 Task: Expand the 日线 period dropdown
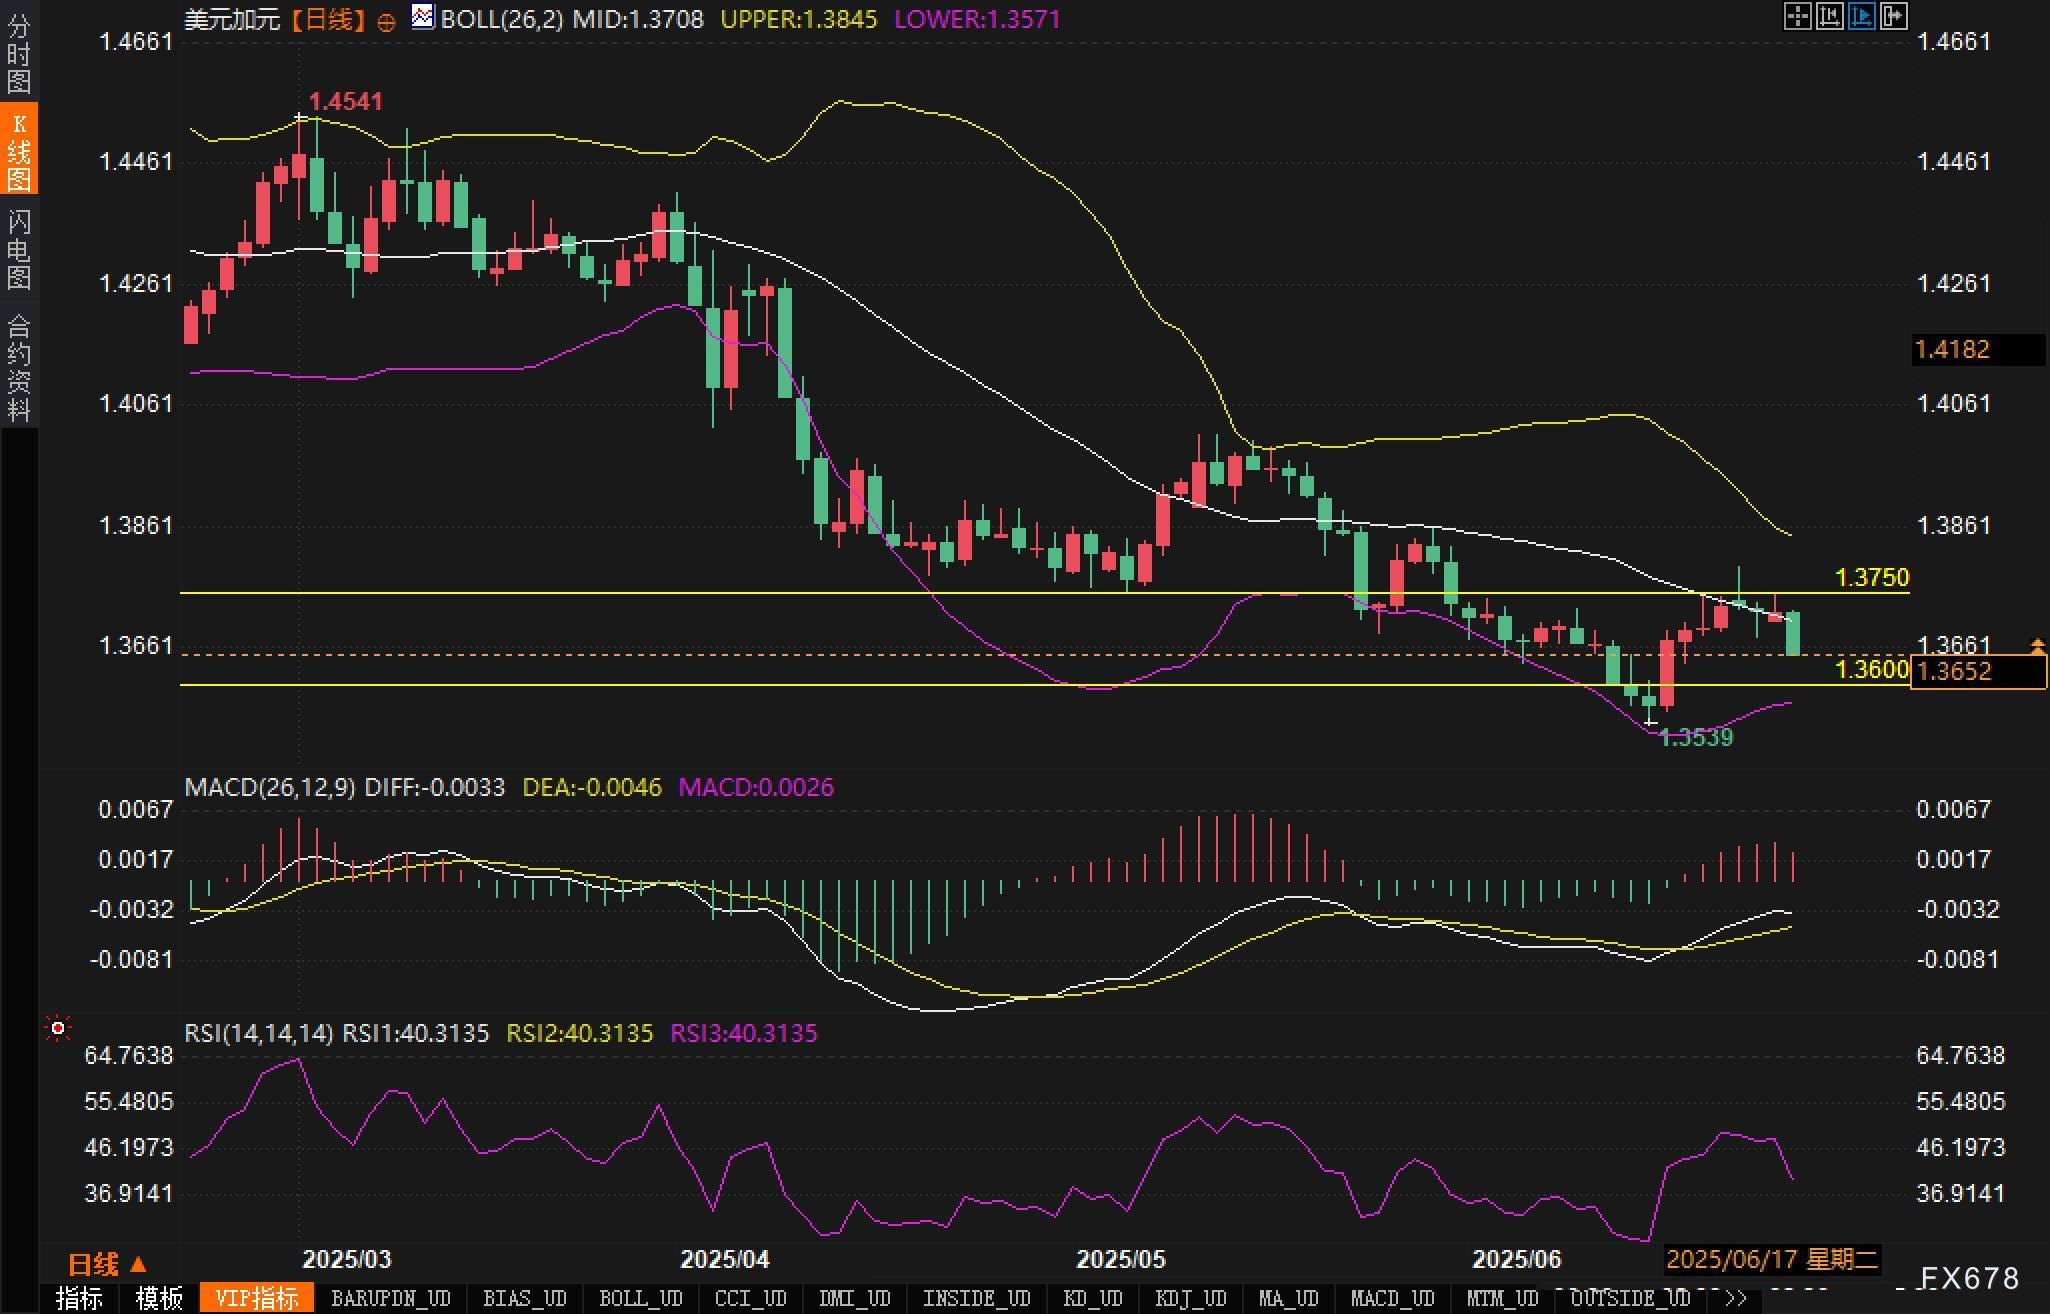tap(107, 1264)
